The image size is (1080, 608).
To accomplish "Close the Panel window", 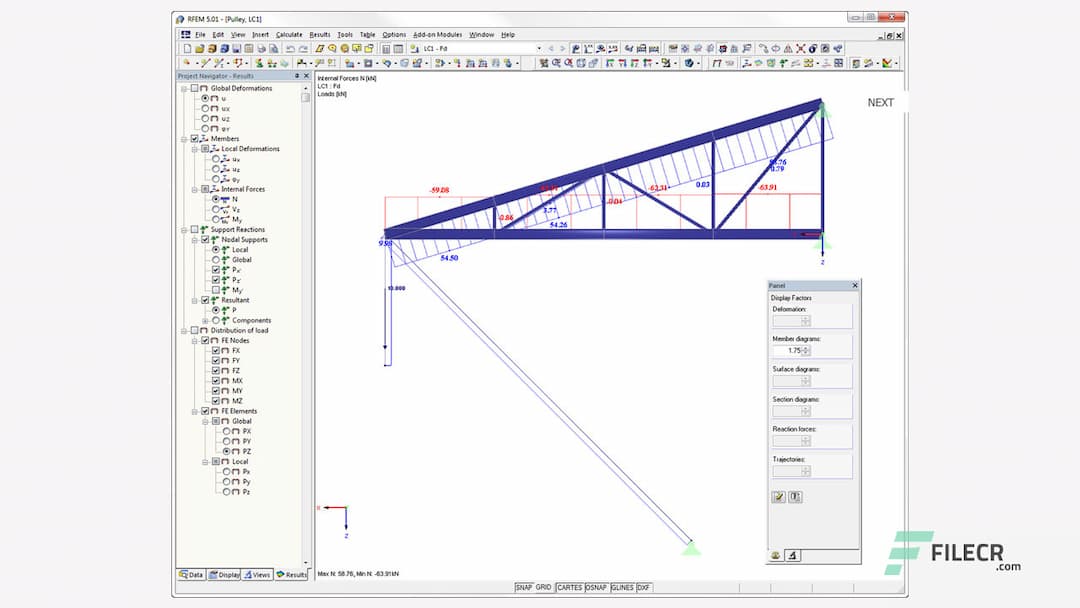I will pyautogui.click(x=855, y=286).
